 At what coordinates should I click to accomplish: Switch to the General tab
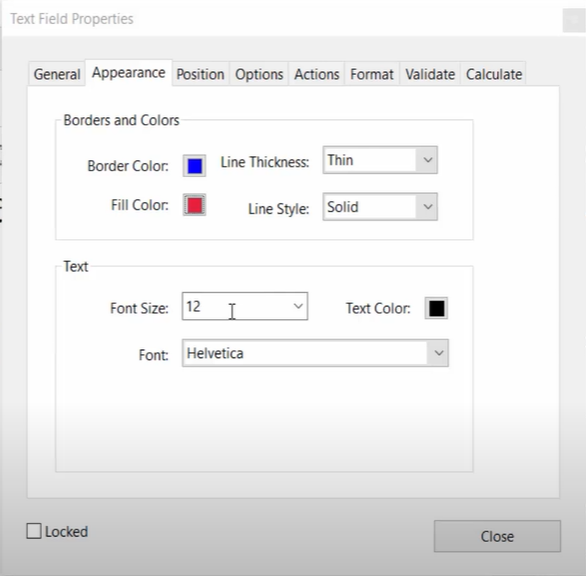pos(57,74)
